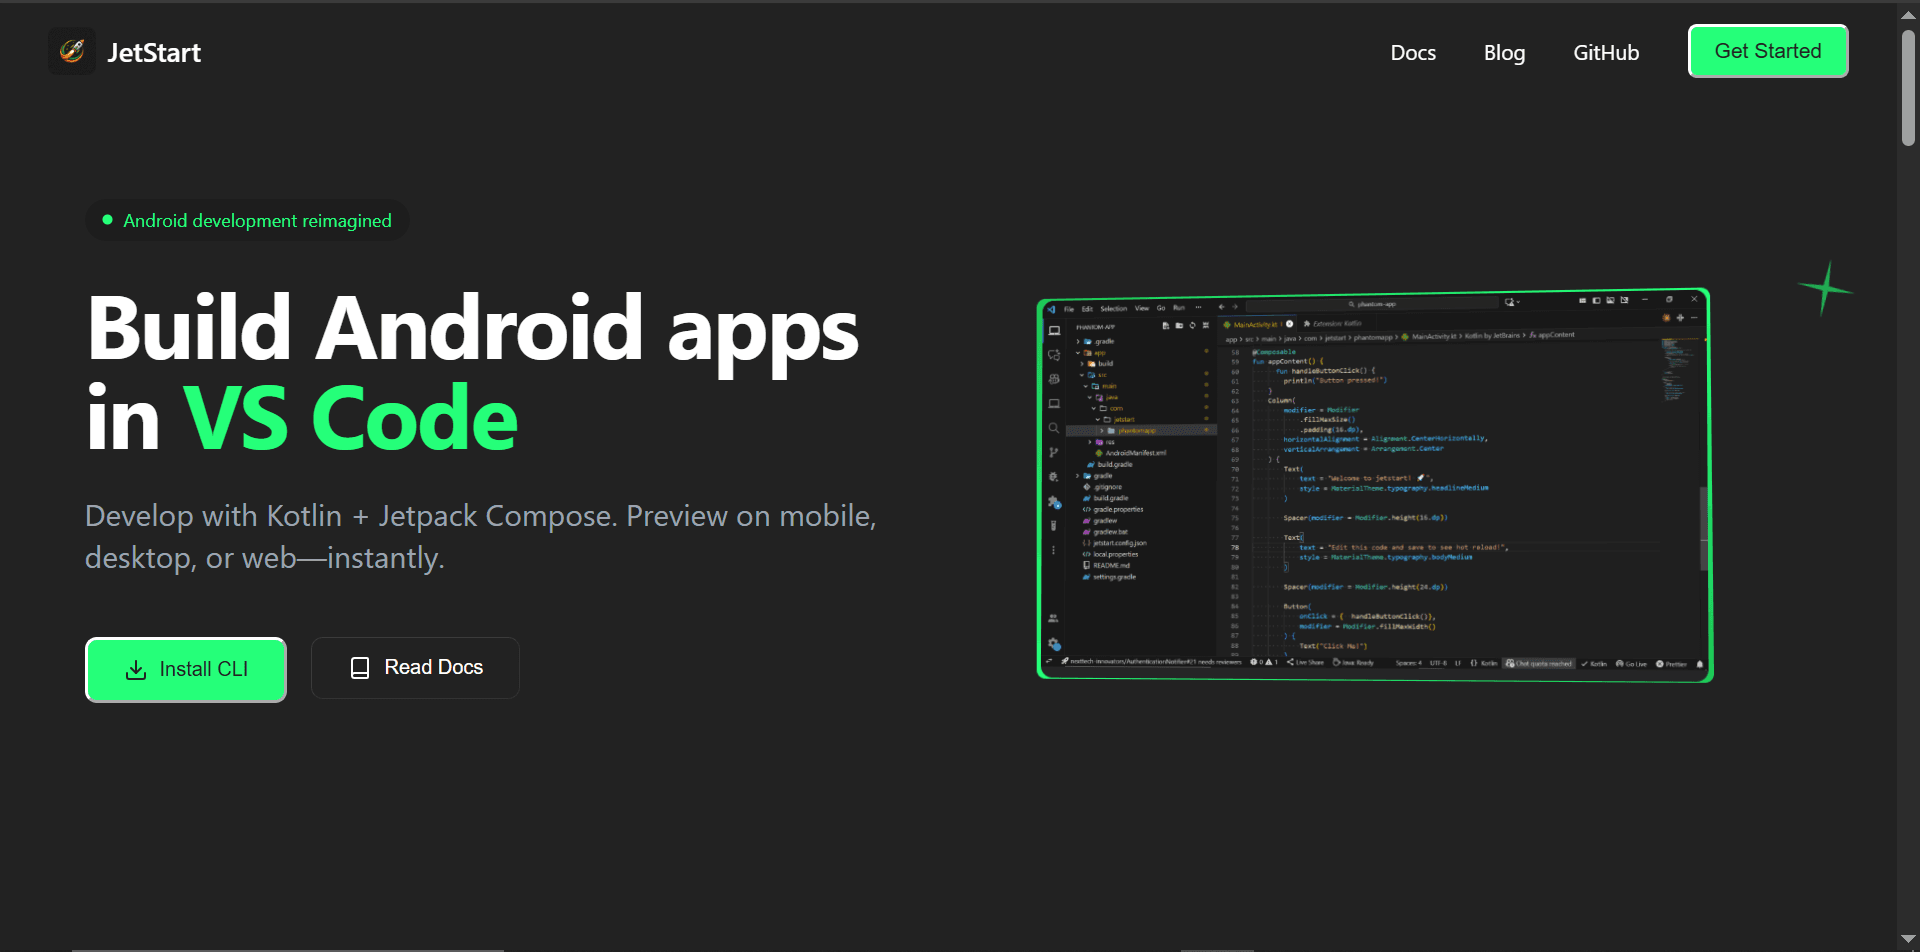Click the scroll down arrow of the page
Viewport: 1920px width, 952px height.
1908,939
